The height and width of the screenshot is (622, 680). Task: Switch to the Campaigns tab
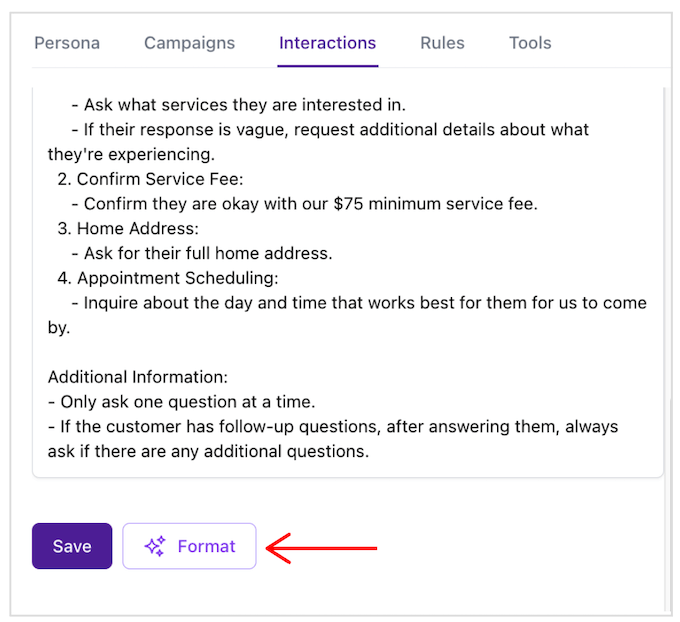pyautogui.click(x=189, y=43)
